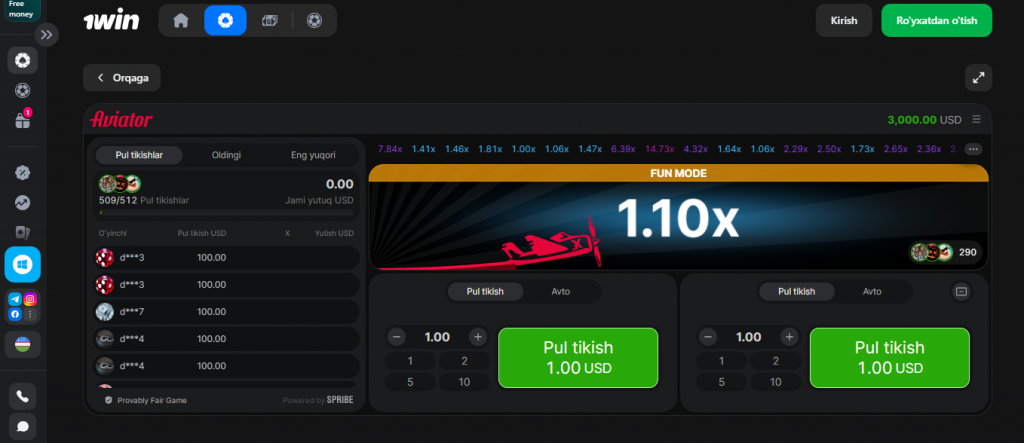1024x443 pixels.
Task: Increase right bet amount with plus
Action: tap(790, 337)
